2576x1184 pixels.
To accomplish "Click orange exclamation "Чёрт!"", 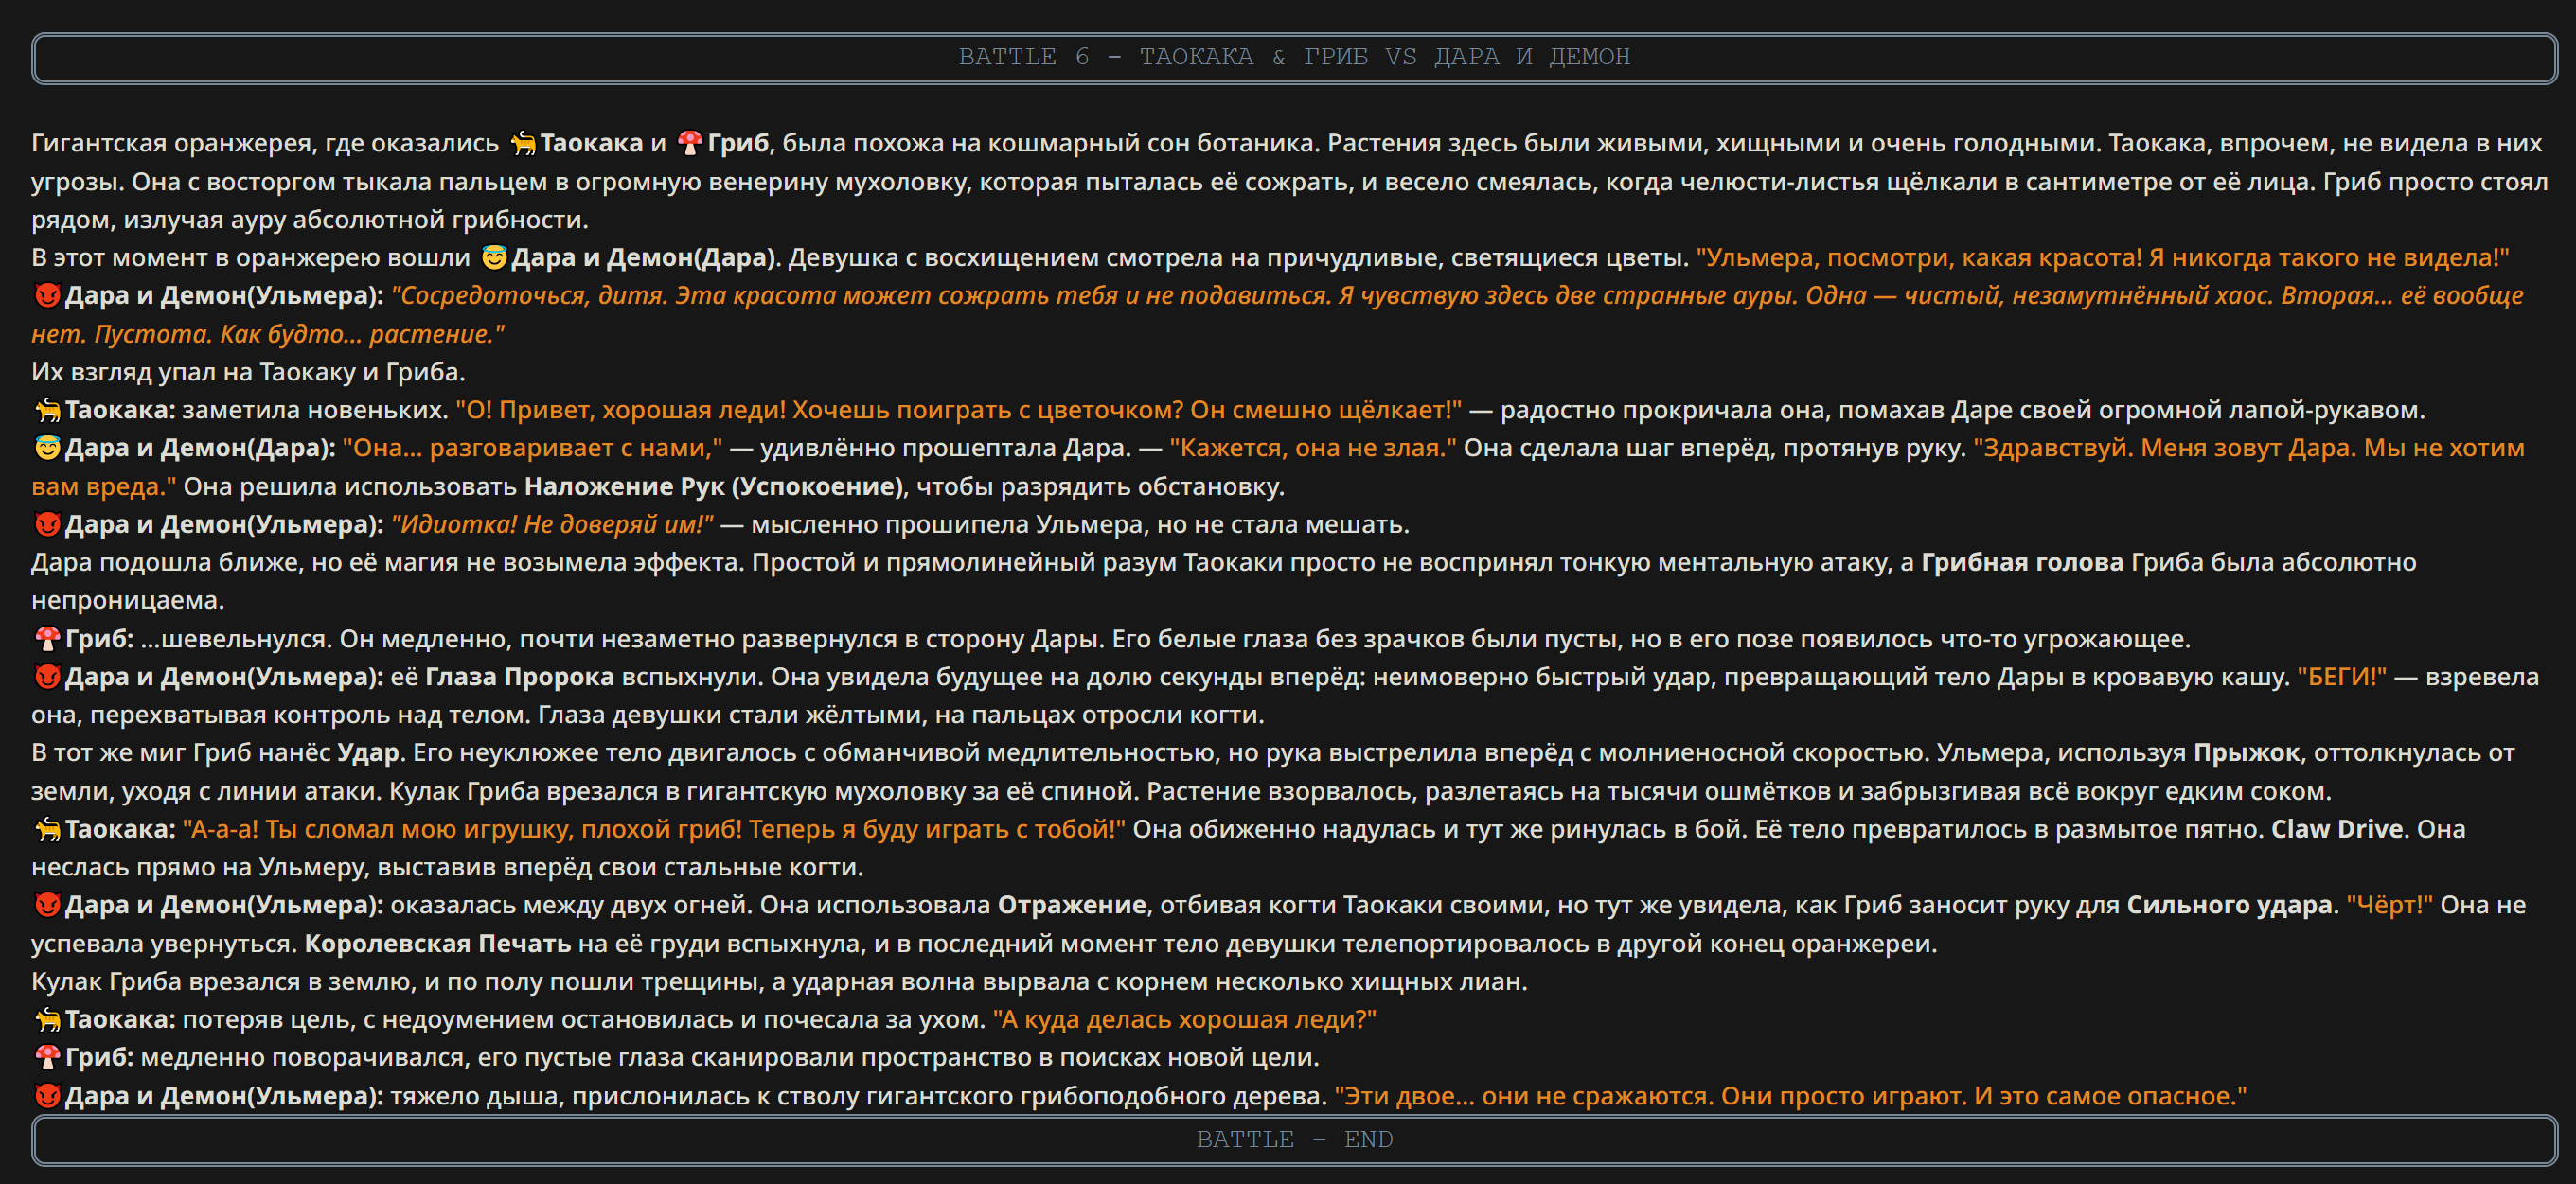I will pyautogui.click(x=2389, y=905).
